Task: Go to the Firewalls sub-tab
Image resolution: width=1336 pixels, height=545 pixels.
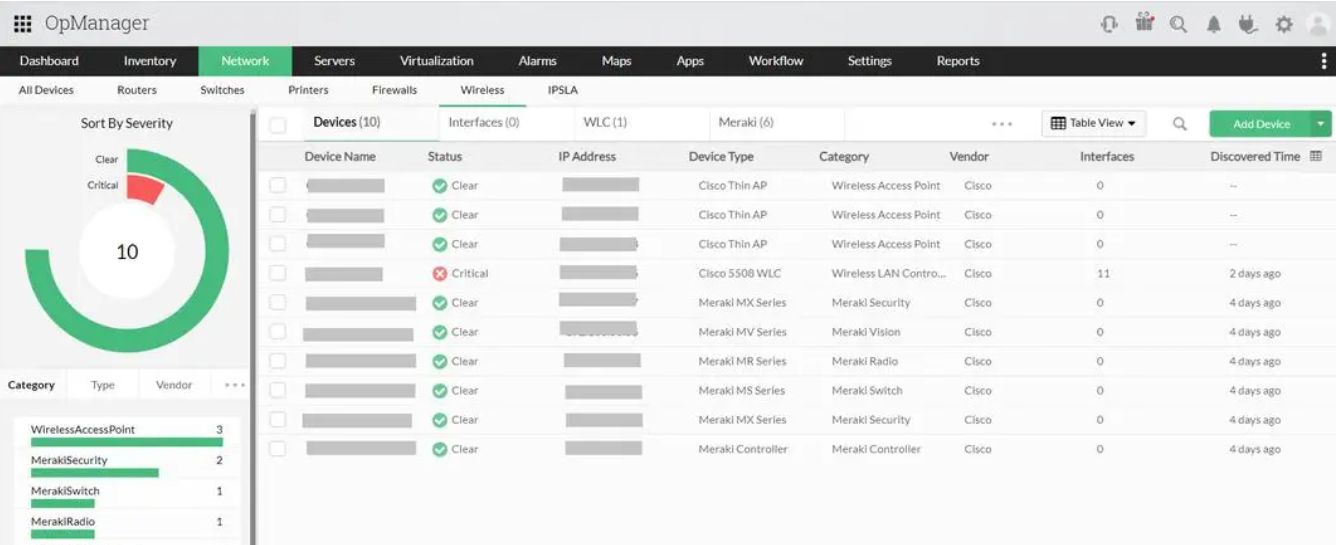Action: click(x=394, y=90)
